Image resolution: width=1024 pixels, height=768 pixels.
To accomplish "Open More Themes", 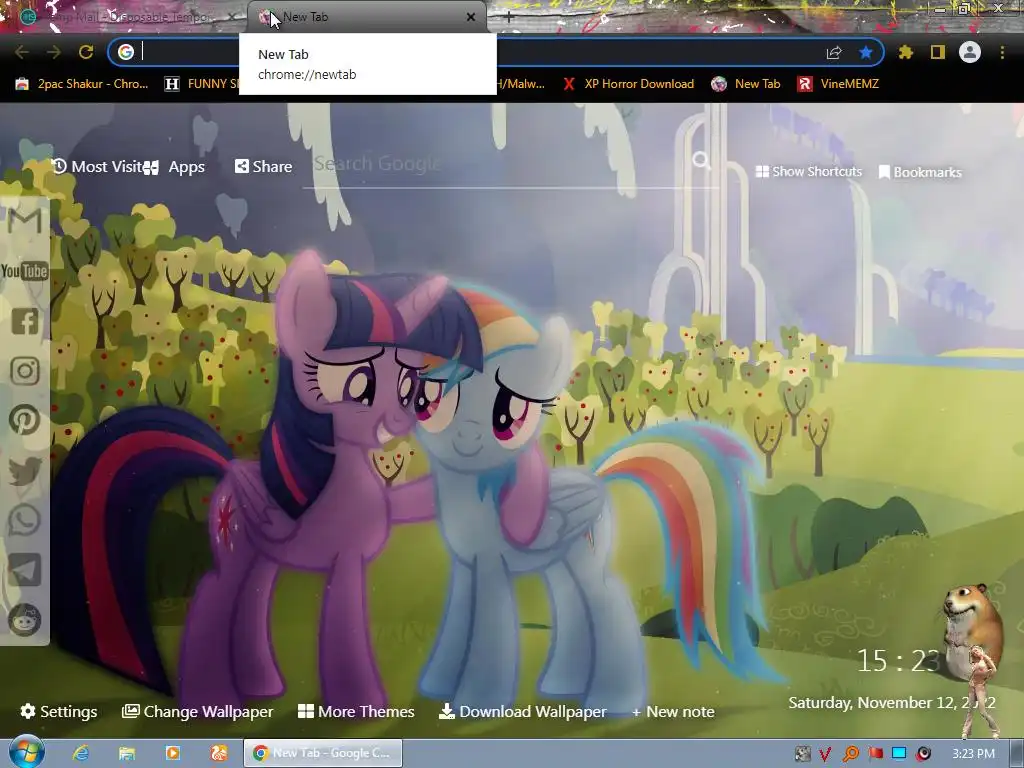I will (356, 711).
